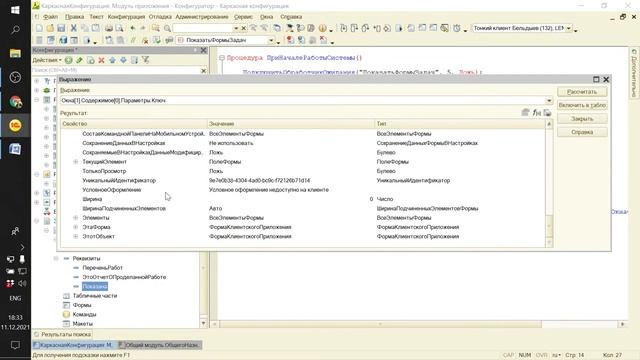
Task: Click the filter funnel icon in Configuration panel
Action: [x=146, y=60]
